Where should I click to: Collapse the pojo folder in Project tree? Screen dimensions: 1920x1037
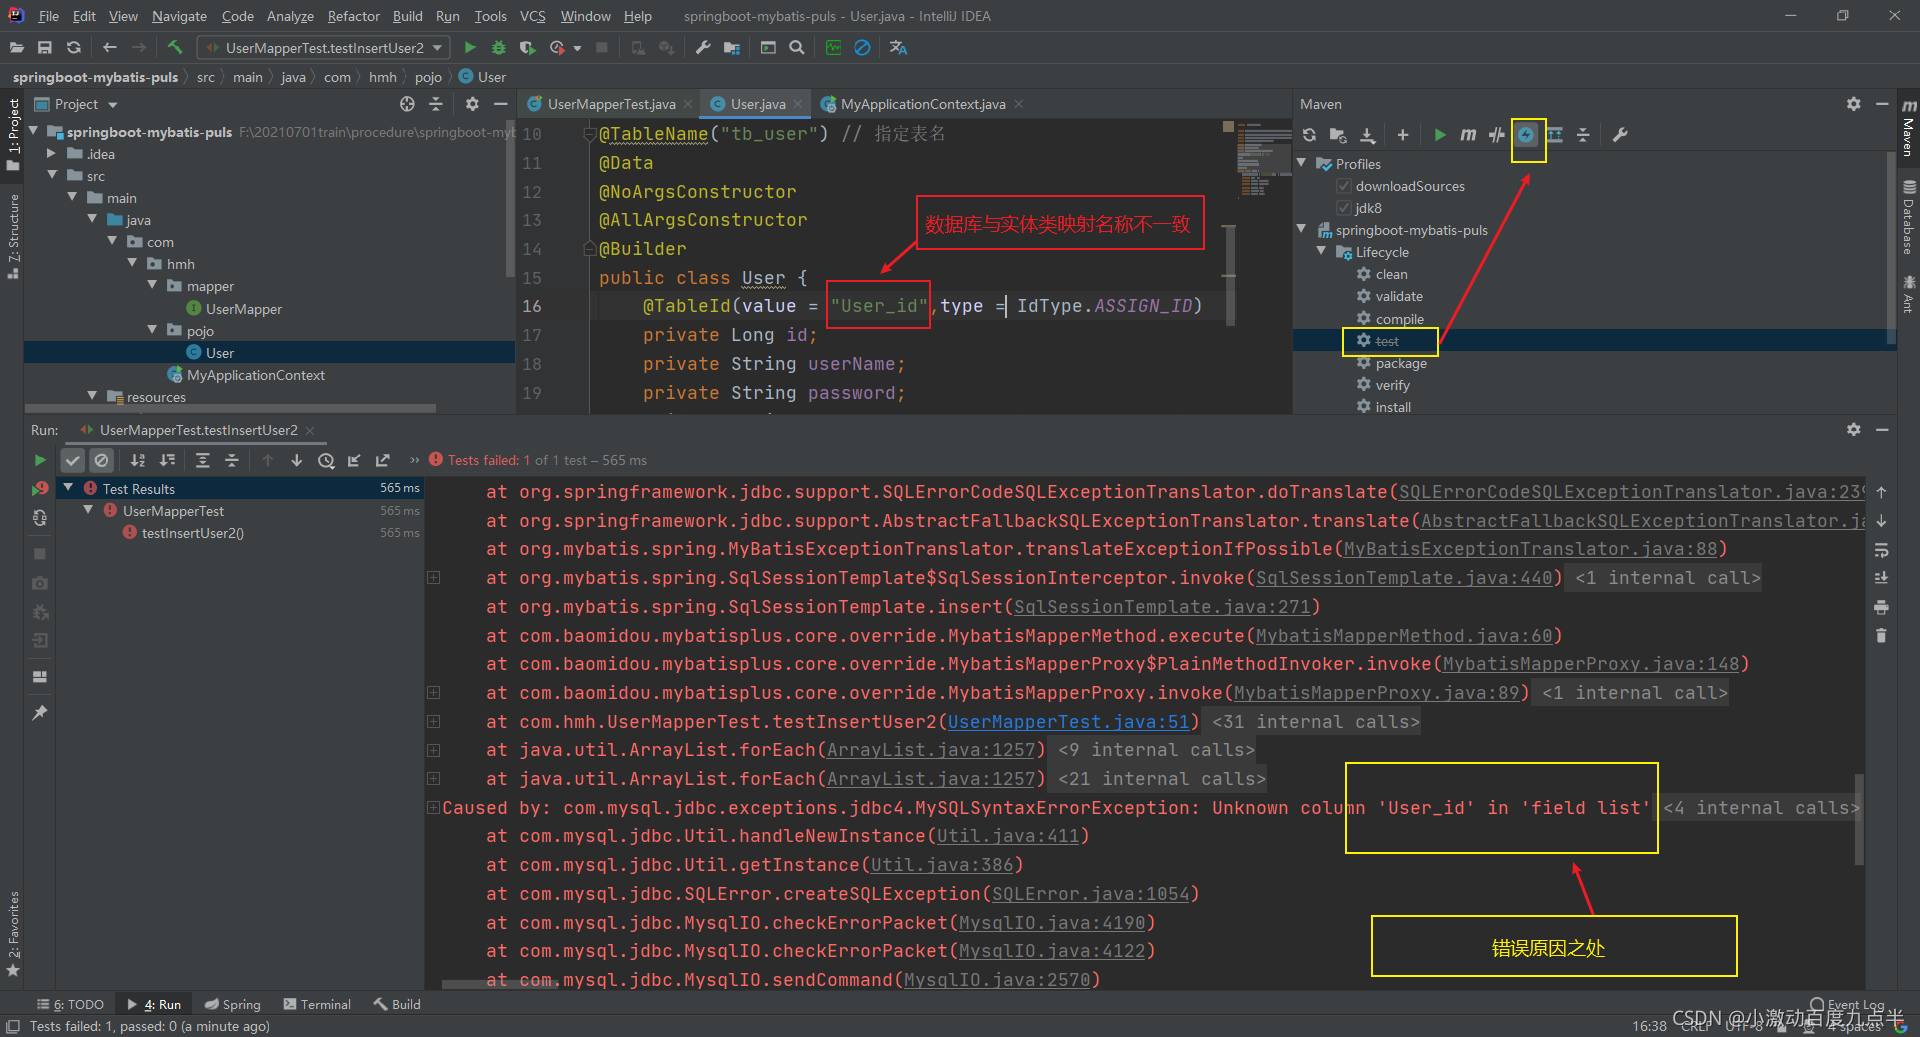click(152, 329)
